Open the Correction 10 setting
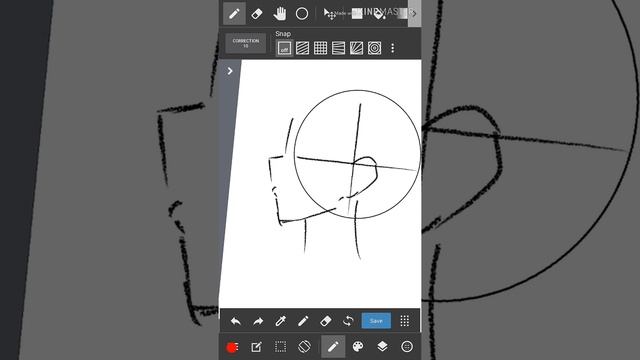640x360 pixels. point(246,43)
